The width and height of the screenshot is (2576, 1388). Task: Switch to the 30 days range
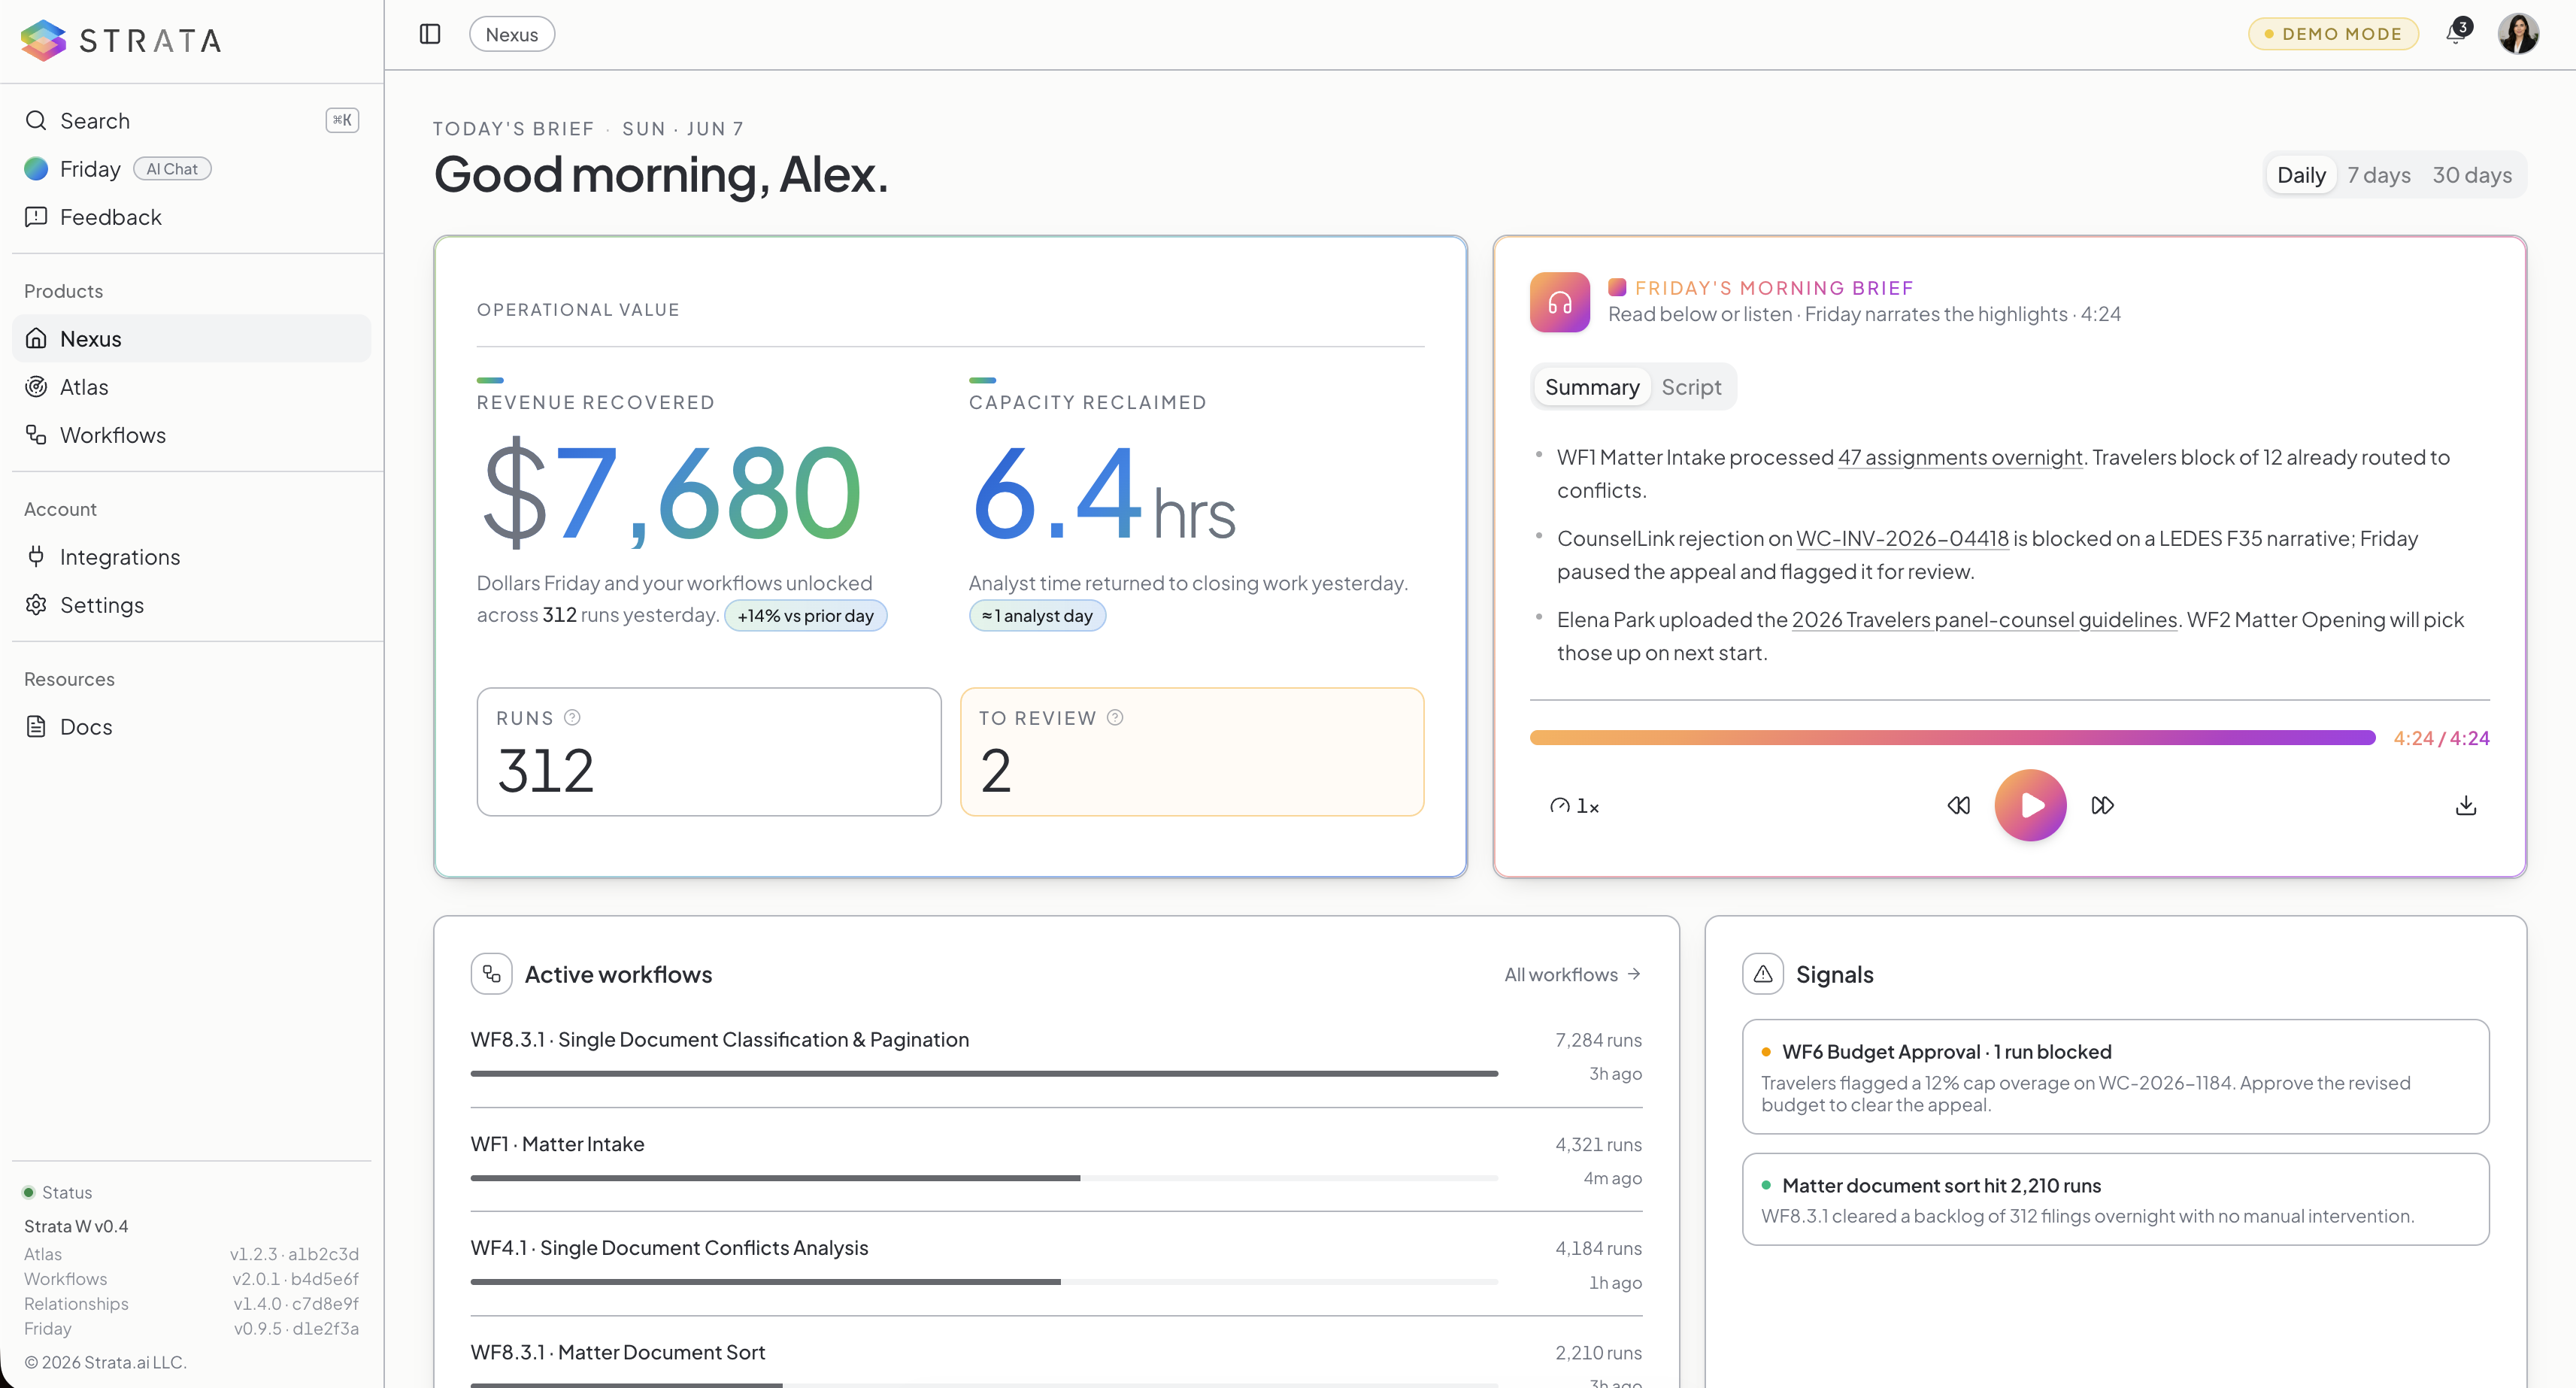(x=2472, y=175)
